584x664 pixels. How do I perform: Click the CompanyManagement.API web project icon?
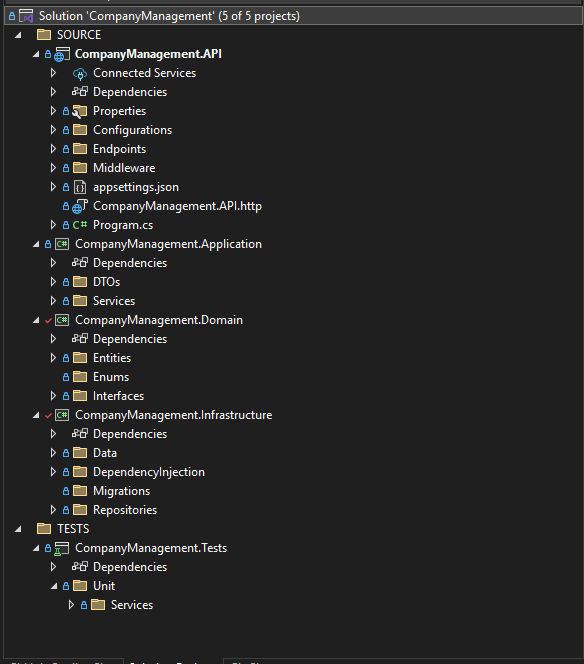click(x=62, y=54)
